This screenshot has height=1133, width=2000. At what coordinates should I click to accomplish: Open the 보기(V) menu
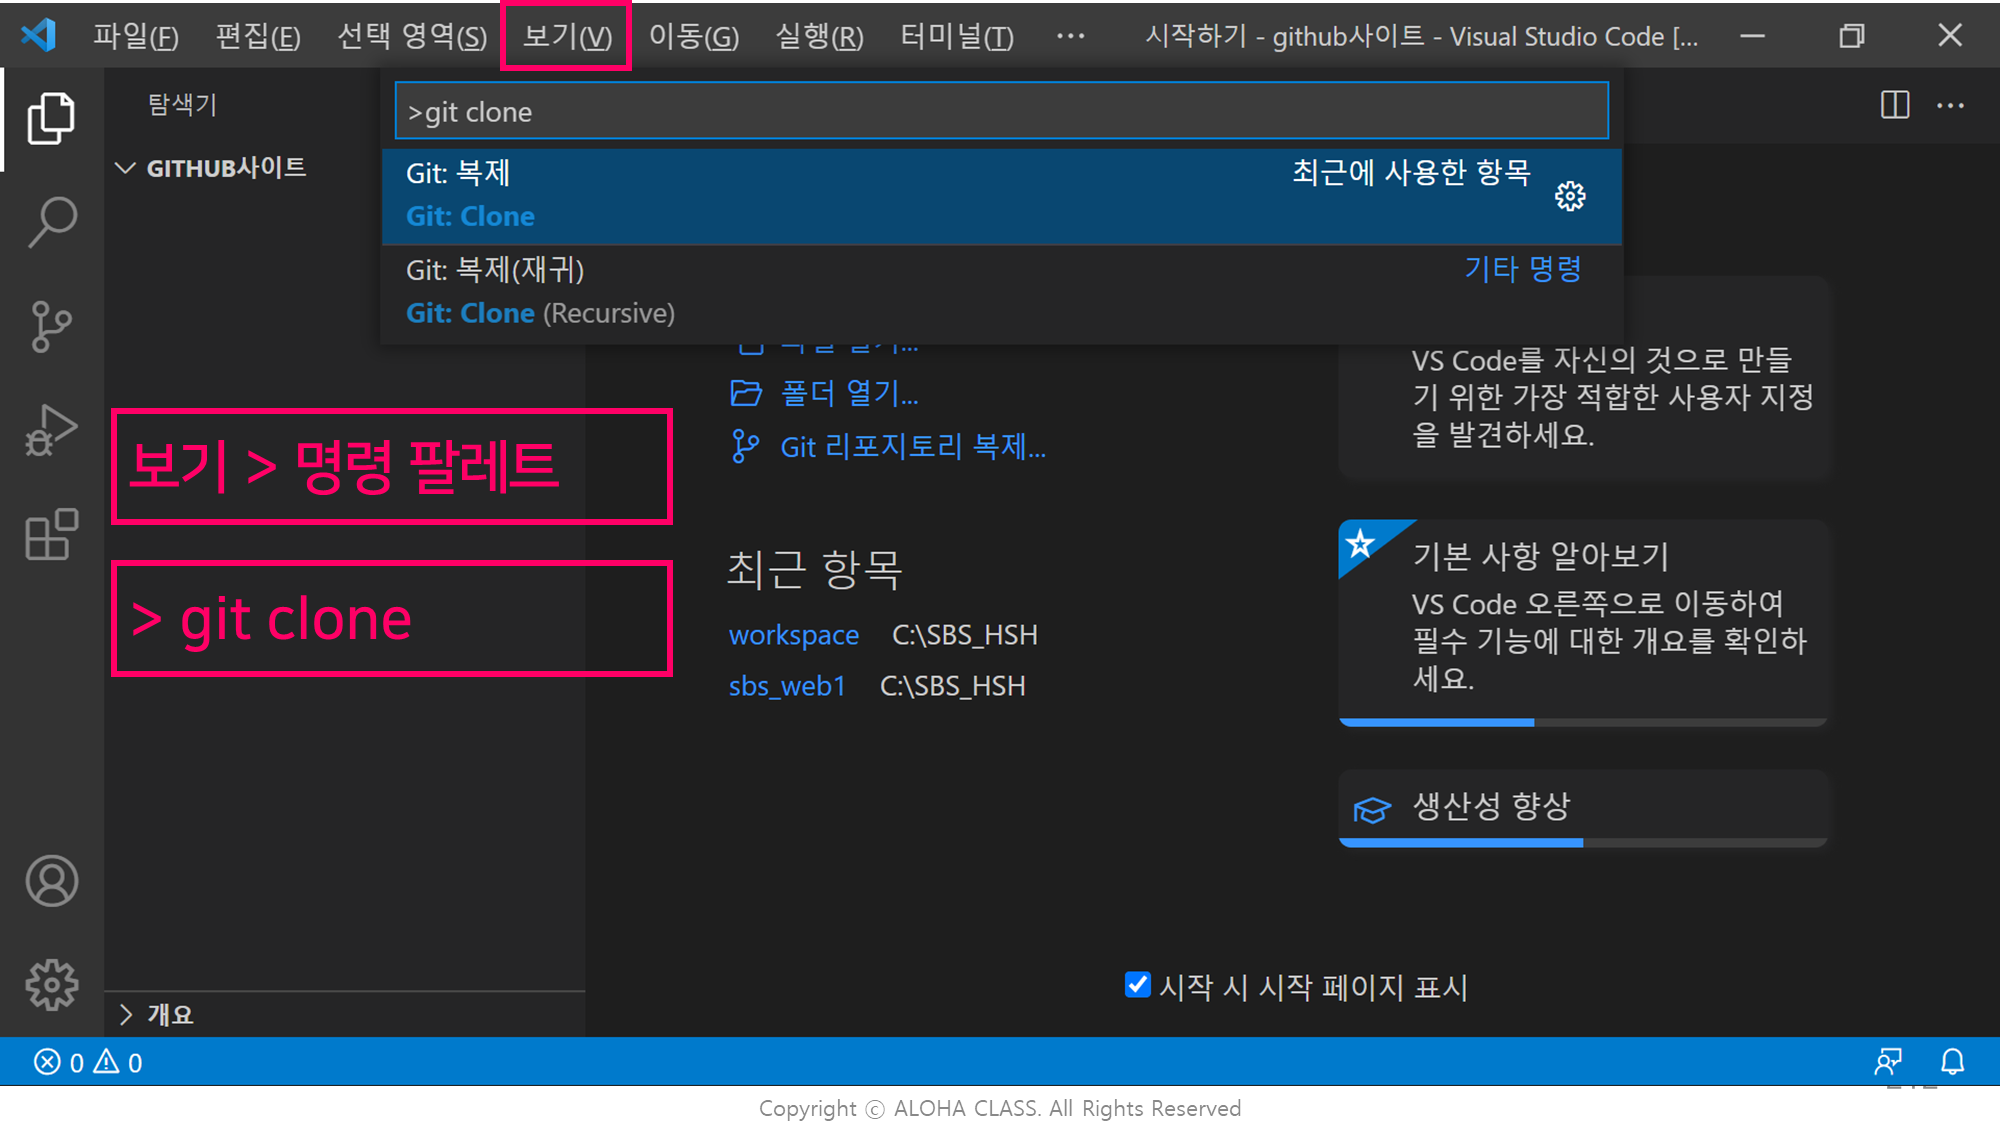[567, 36]
